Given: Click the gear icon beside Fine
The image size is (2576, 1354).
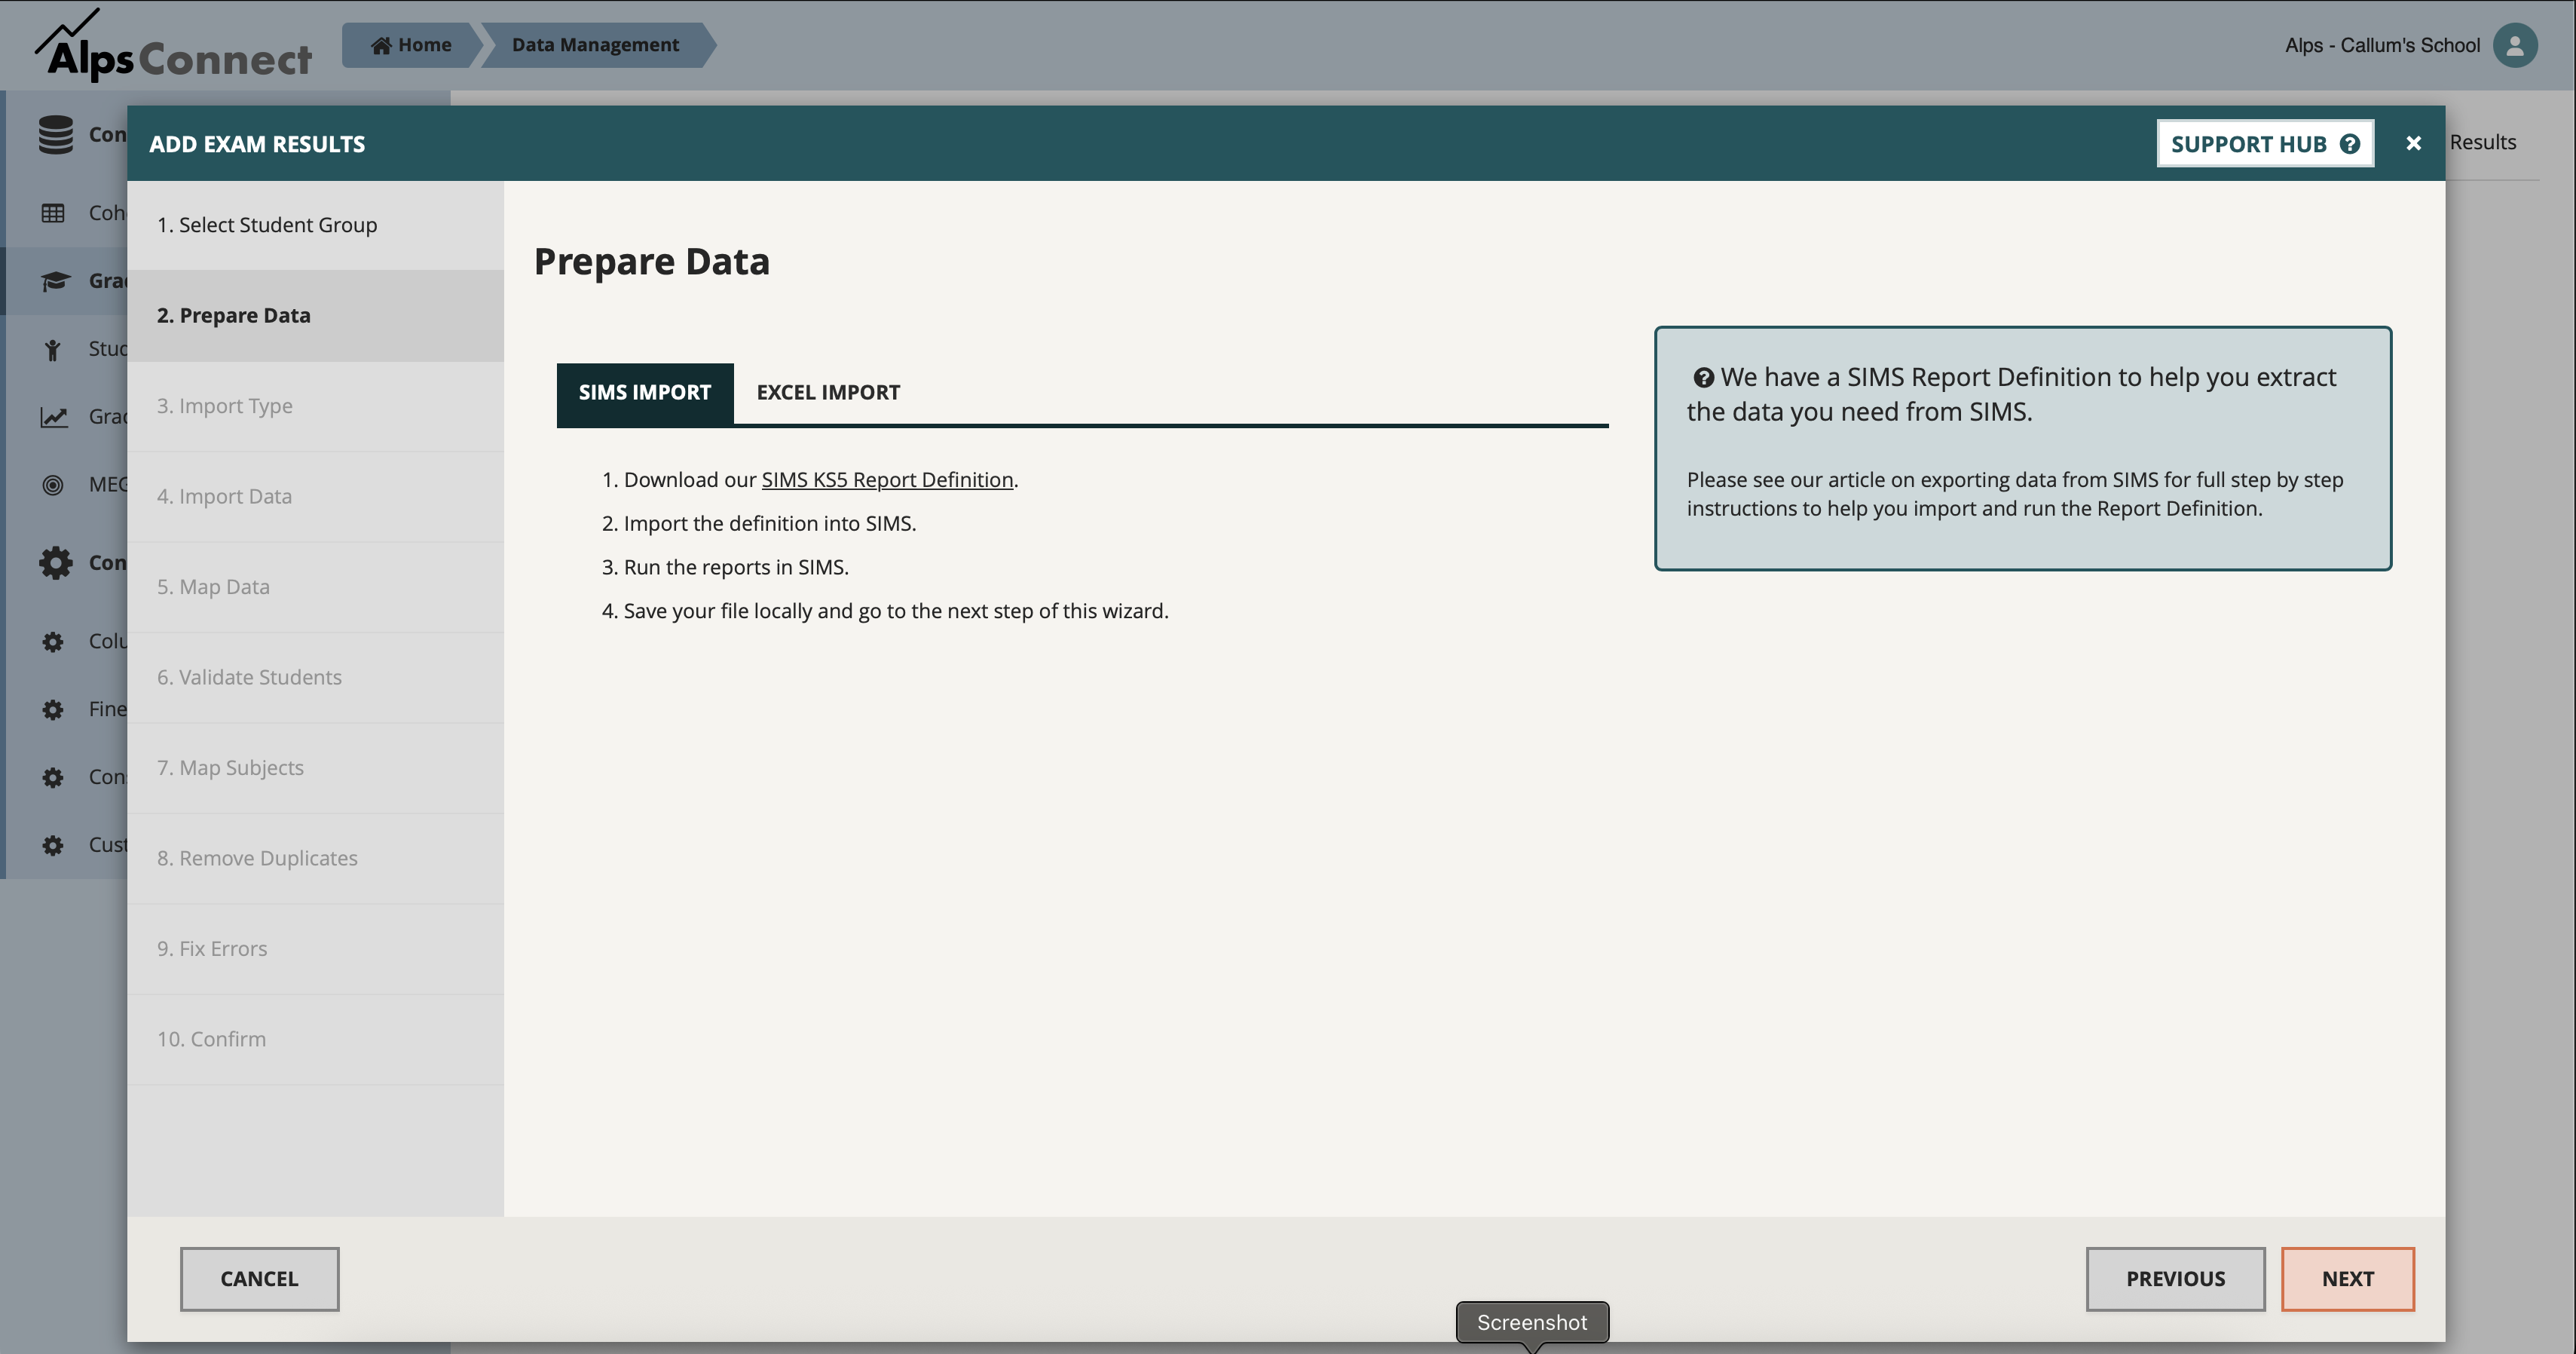Looking at the screenshot, I should 53,709.
